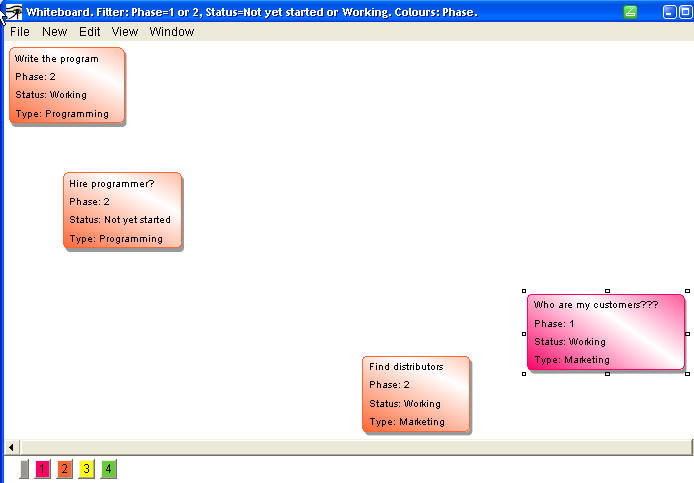Select the grey blank colour swatch
Image resolution: width=694 pixels, height=483 pixels.
pos(24,469)
